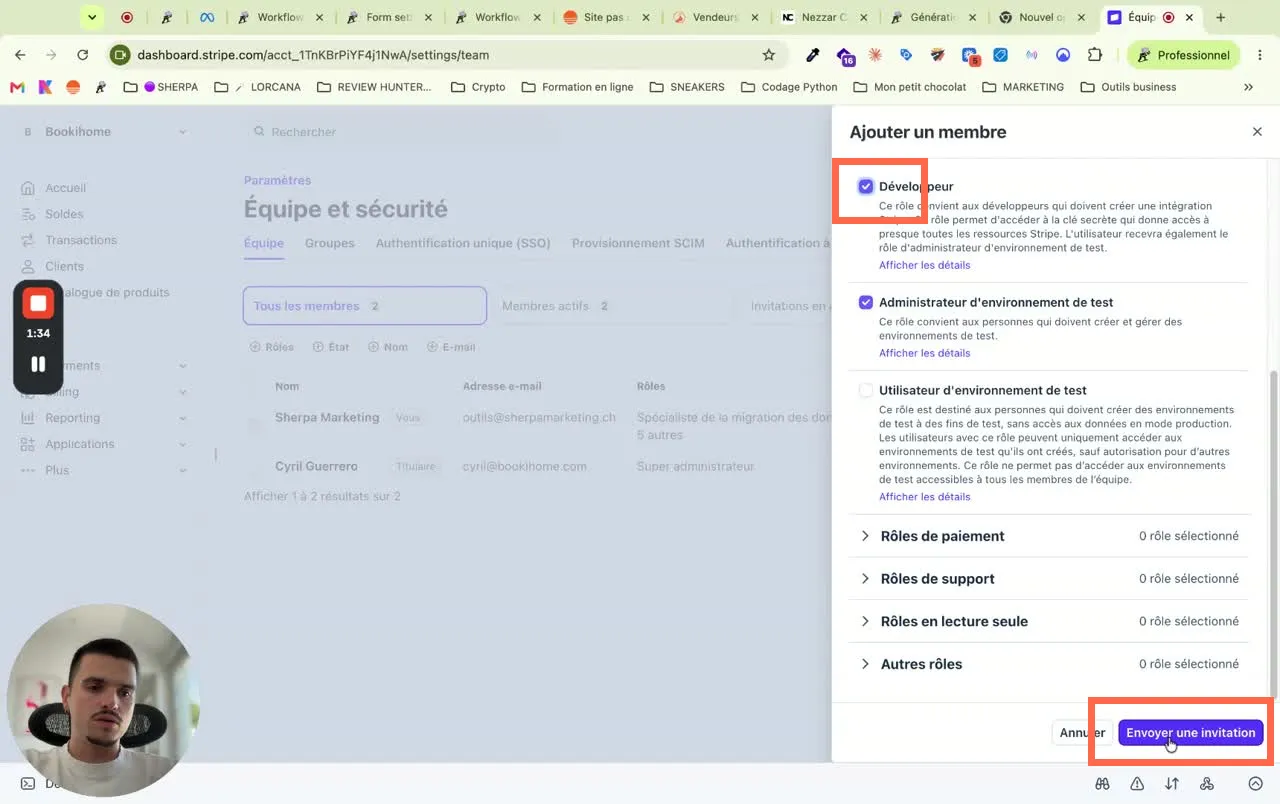The width and height of the screenshot is (1280, 804).
Task: Cancel adding member with Annuler
Action: [x=1082, y=733]
